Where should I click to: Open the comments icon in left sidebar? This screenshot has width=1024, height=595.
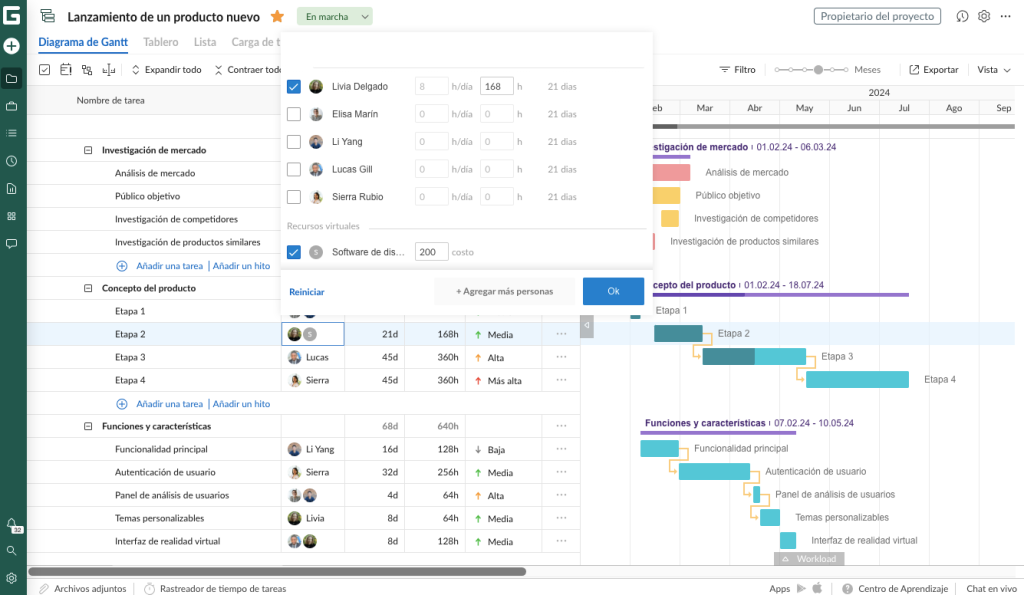pyautogui.click(x=12, y=243)
